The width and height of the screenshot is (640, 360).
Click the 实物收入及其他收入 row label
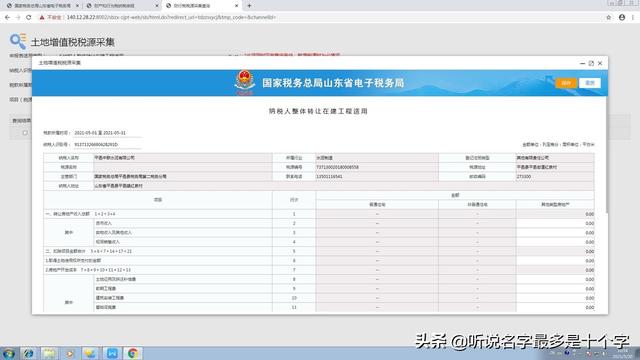(x=113, y=233)
